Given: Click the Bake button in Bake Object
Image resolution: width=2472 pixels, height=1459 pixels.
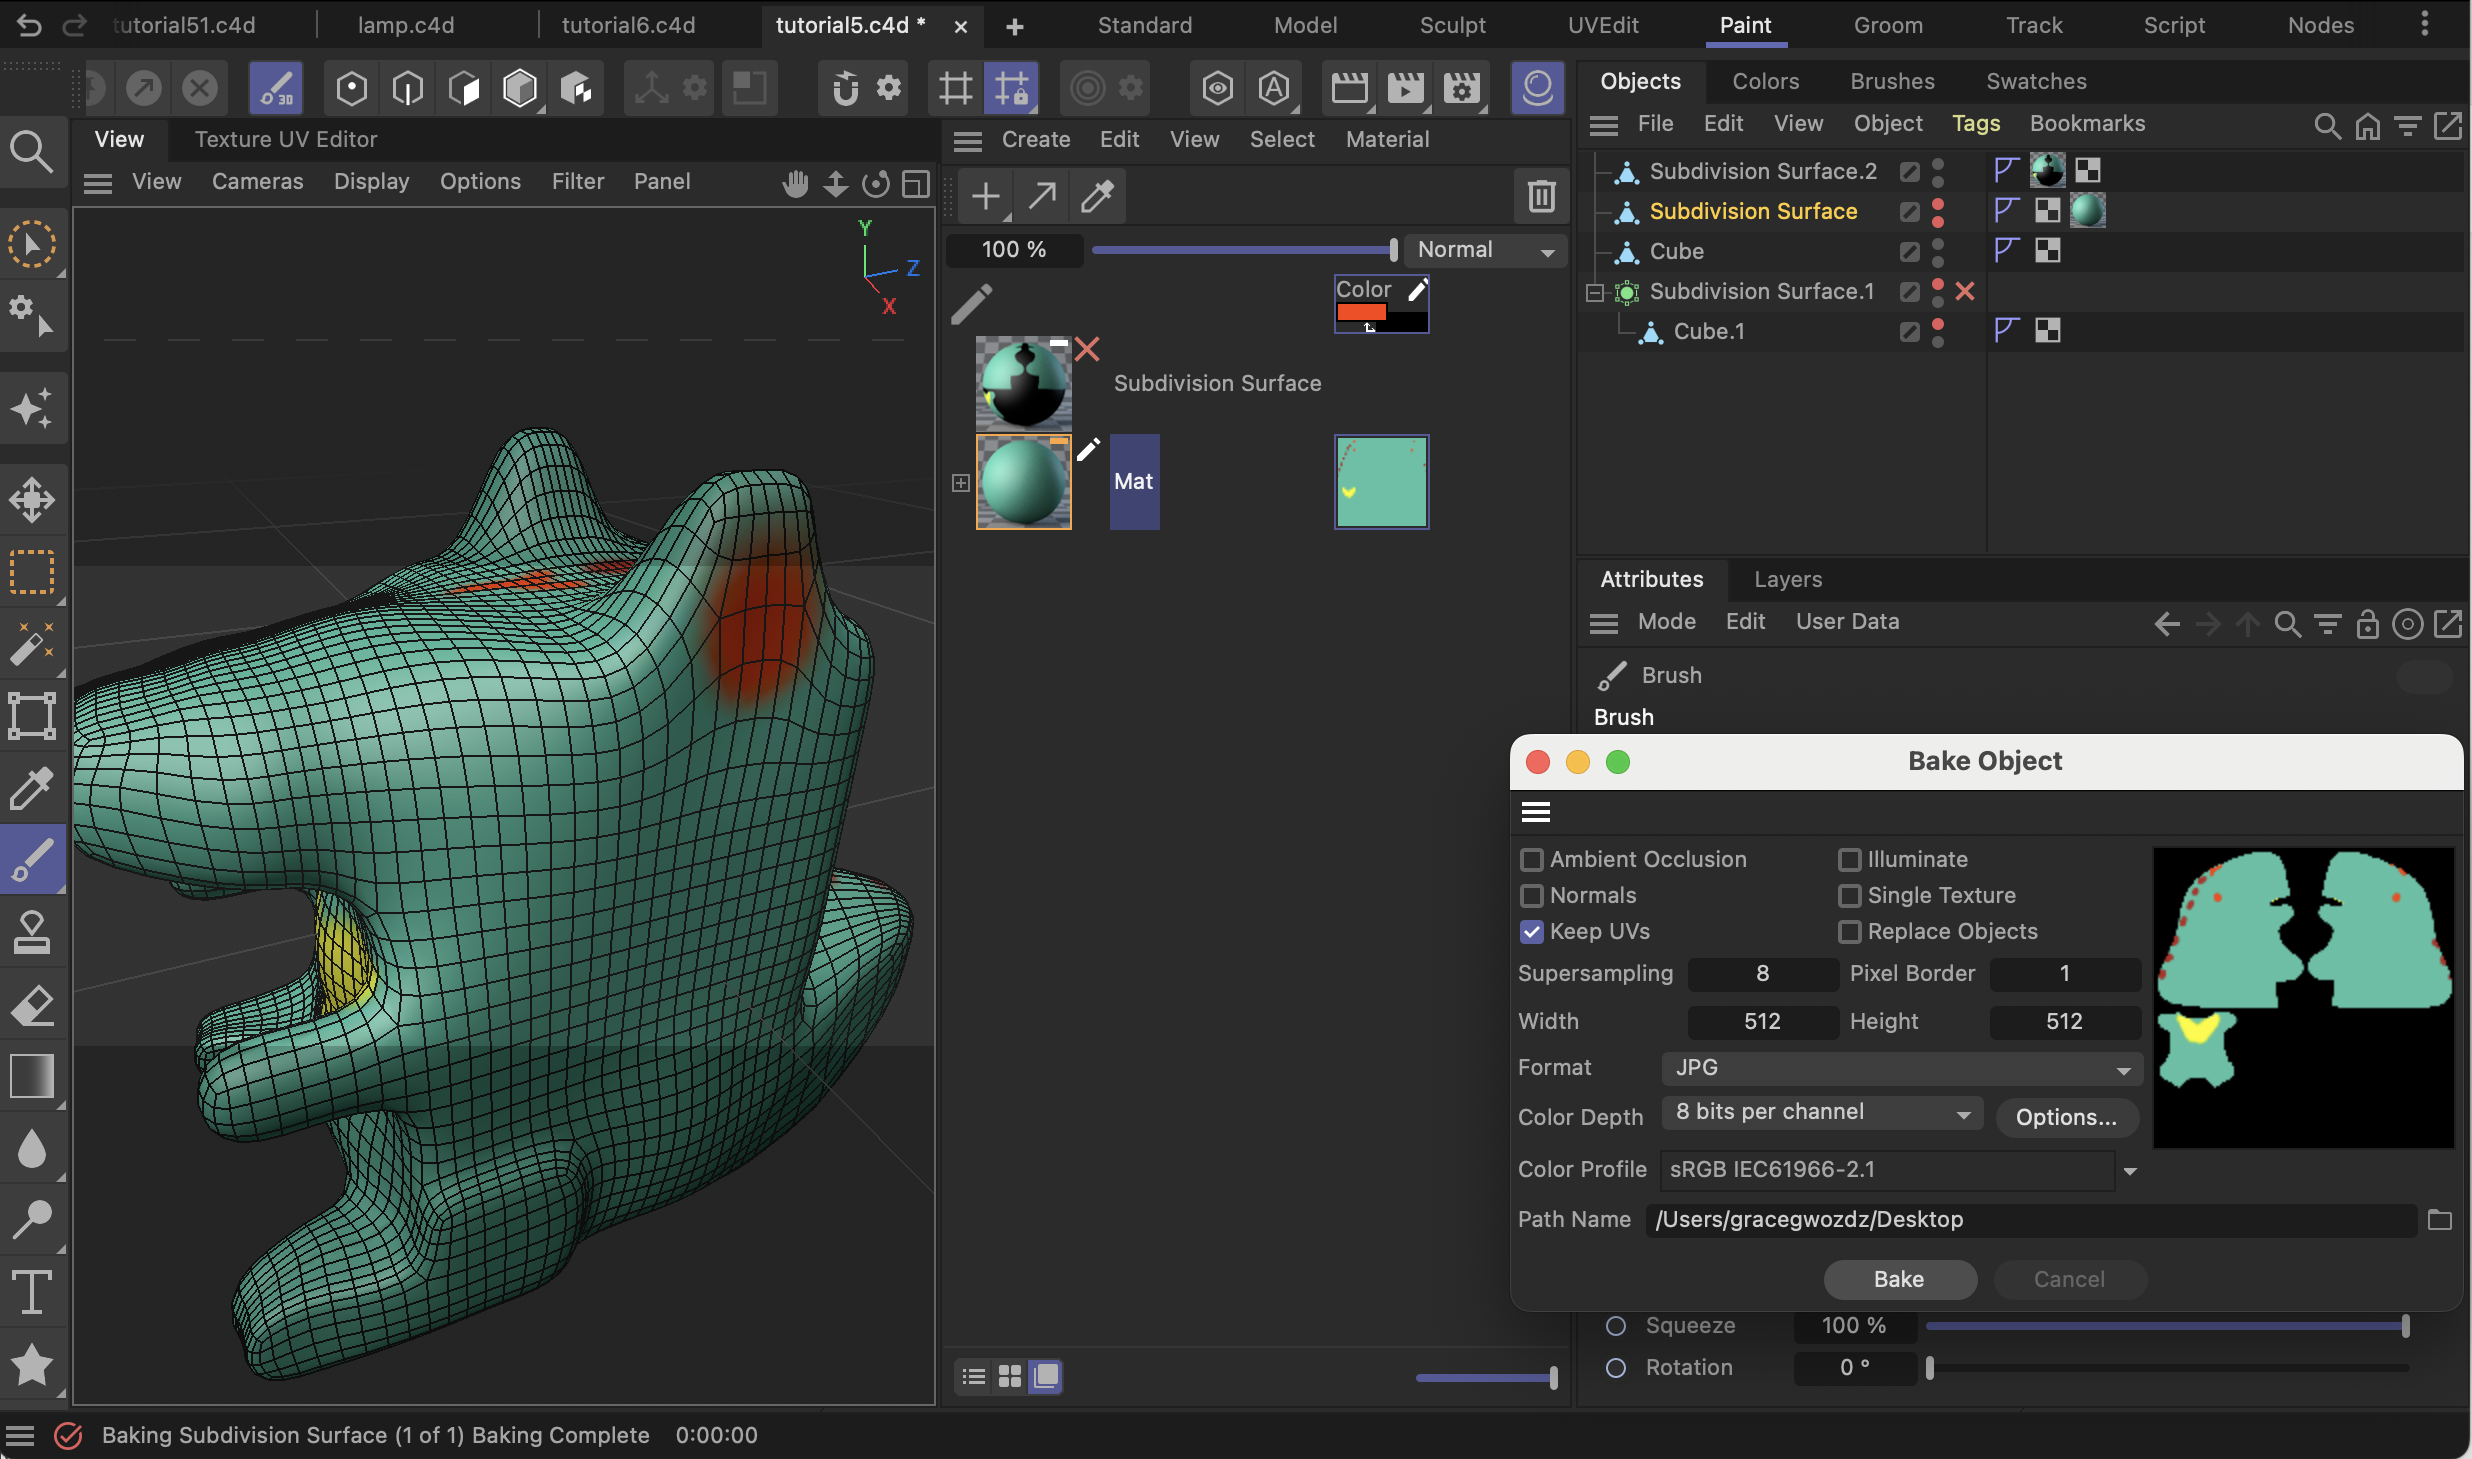Looking at the screenshot, I should [1899, 1279].
